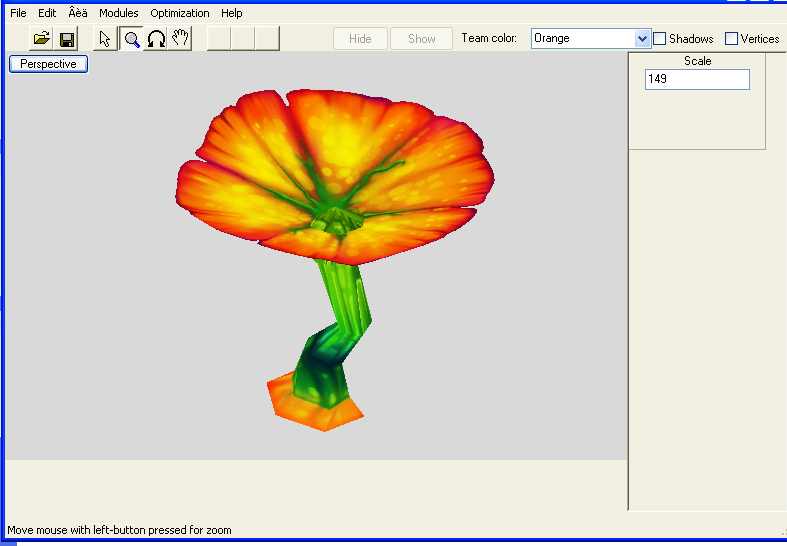The height and width of the screenshot is (546, 787).
Task: Click the Save floppy disk icon
Action: 66,39
